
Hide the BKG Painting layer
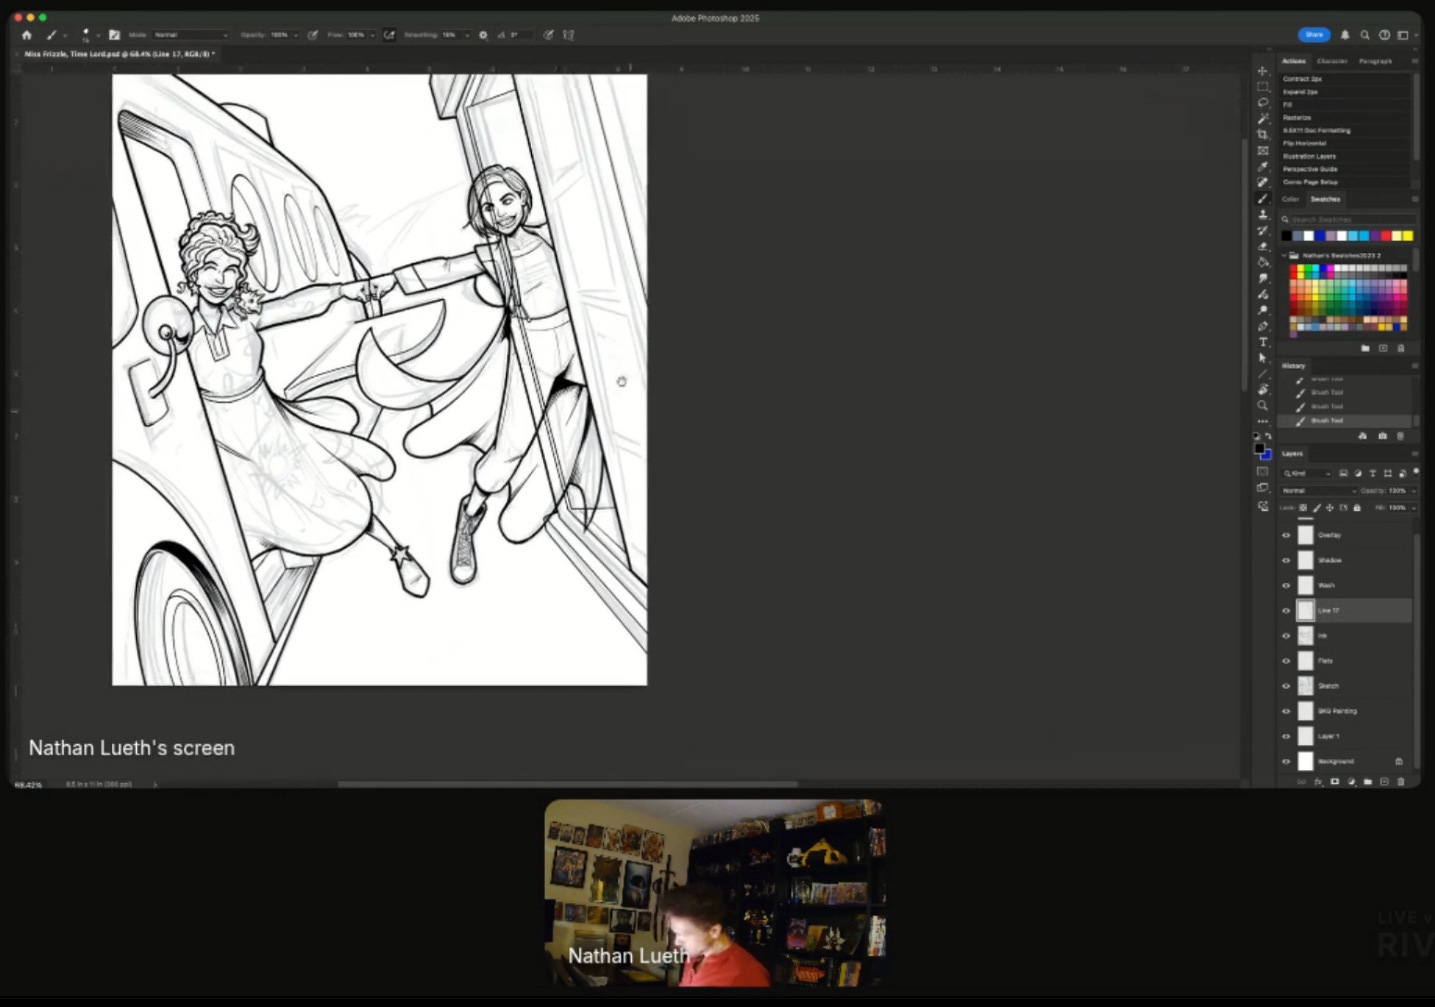1287,711
